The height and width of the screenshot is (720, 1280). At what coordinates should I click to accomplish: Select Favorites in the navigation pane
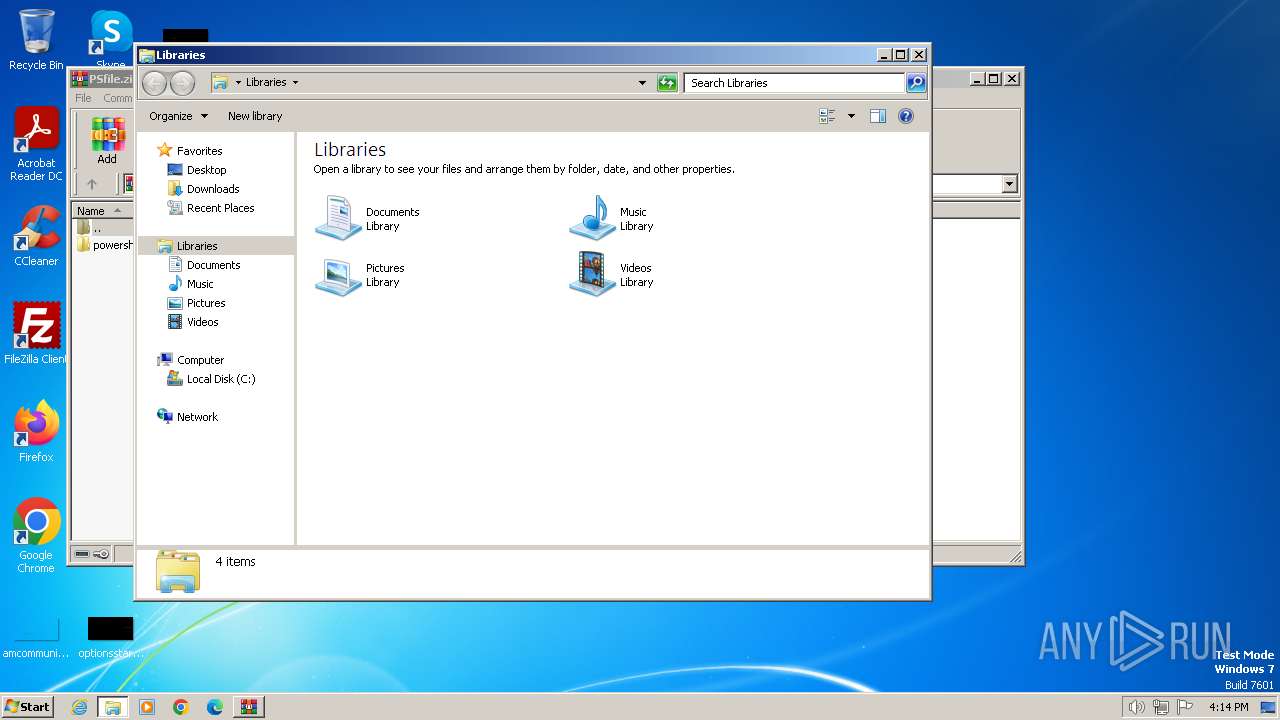[199, 151]
